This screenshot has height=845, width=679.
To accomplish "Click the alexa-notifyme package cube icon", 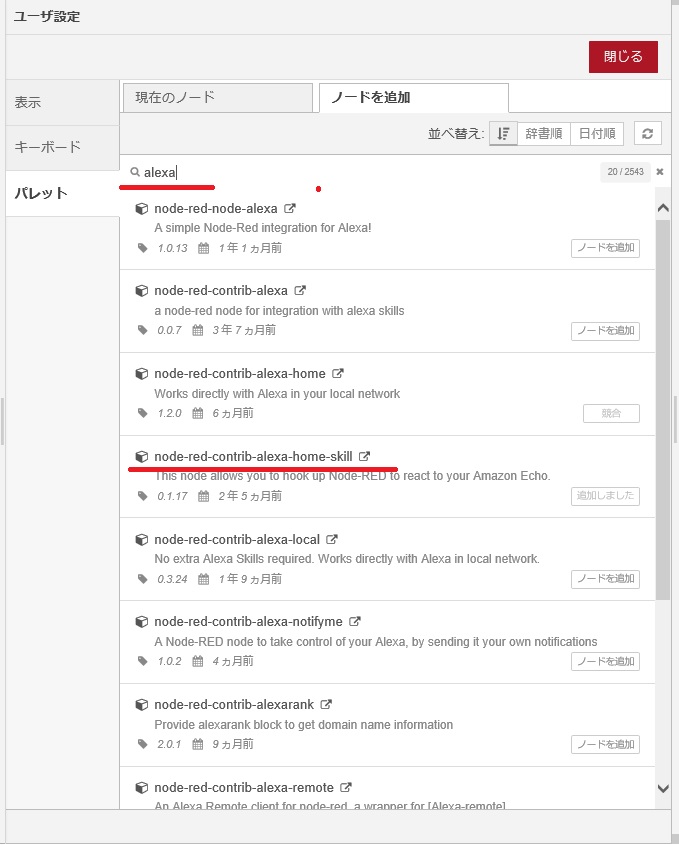I will 141,622.
